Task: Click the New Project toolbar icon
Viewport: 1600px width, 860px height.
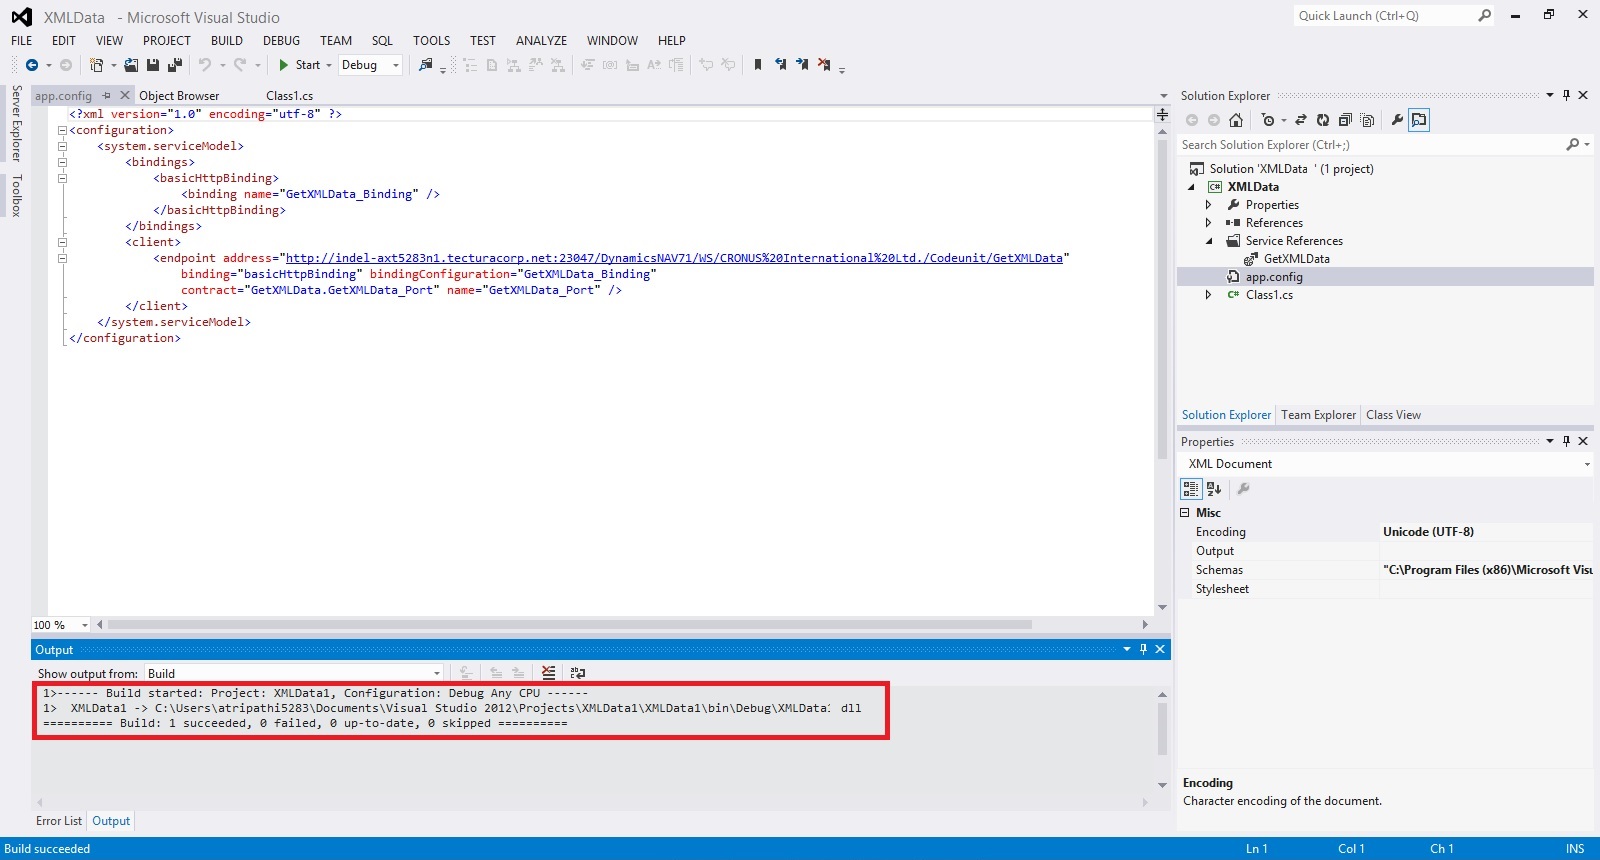Action: pos(97,65)
